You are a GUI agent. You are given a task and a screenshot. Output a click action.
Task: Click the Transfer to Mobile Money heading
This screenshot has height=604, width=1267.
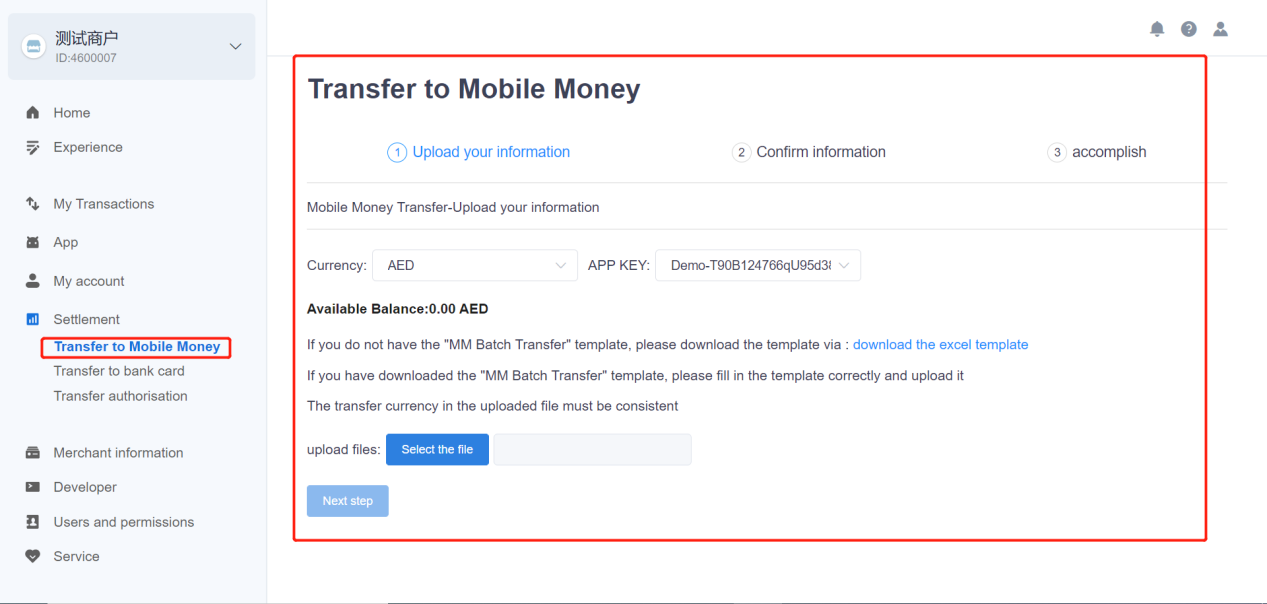tap(474, 88)
